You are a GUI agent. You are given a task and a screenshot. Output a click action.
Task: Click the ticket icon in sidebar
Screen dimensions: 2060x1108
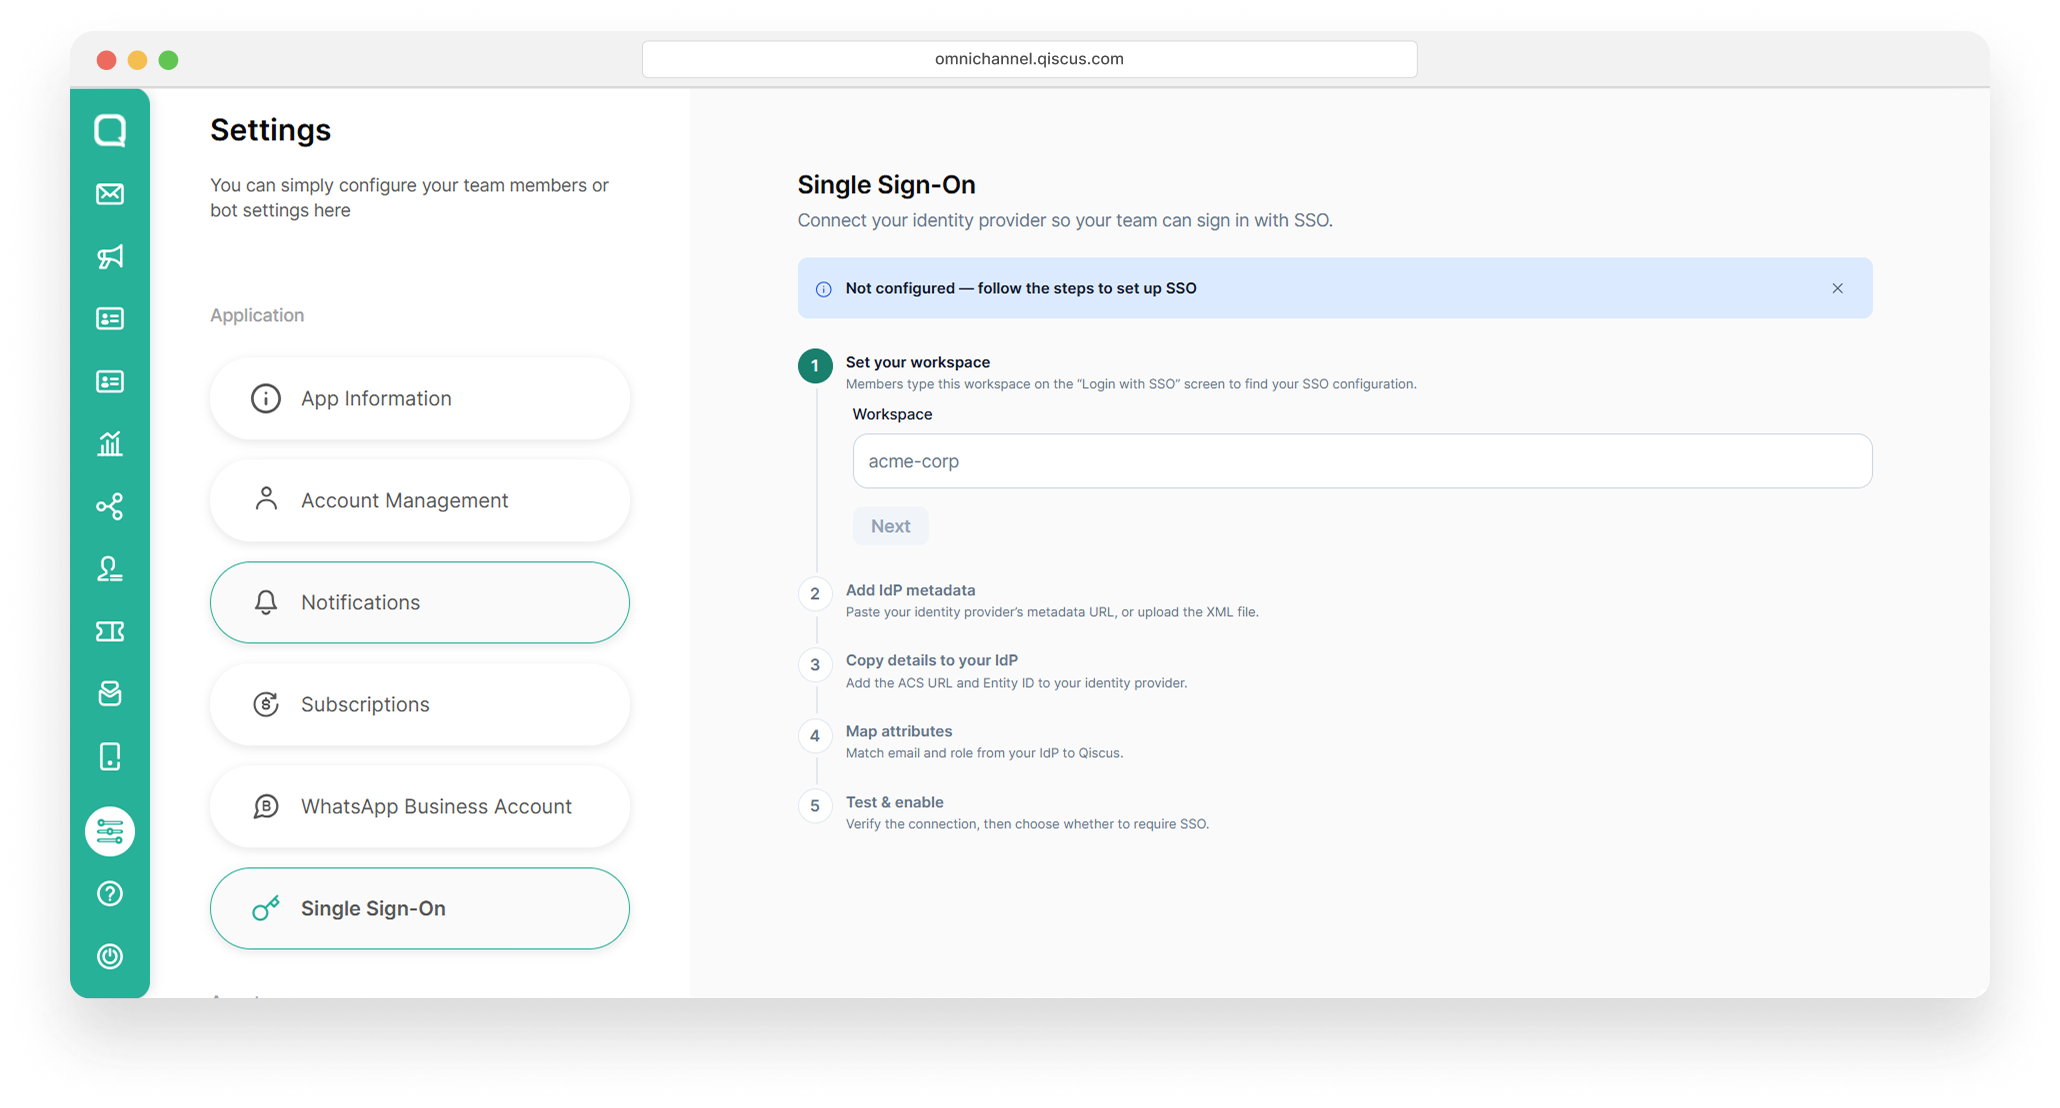coord(110,631)
